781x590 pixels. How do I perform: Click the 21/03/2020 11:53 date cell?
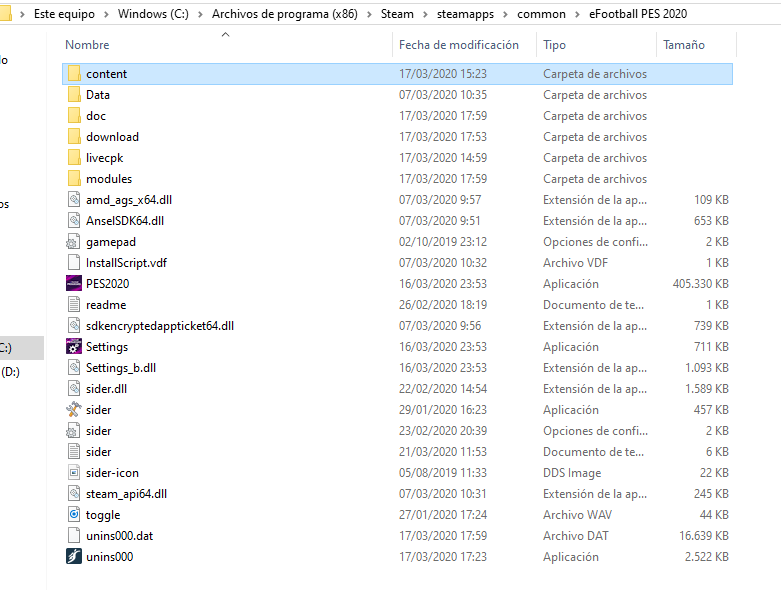point(443,452)
